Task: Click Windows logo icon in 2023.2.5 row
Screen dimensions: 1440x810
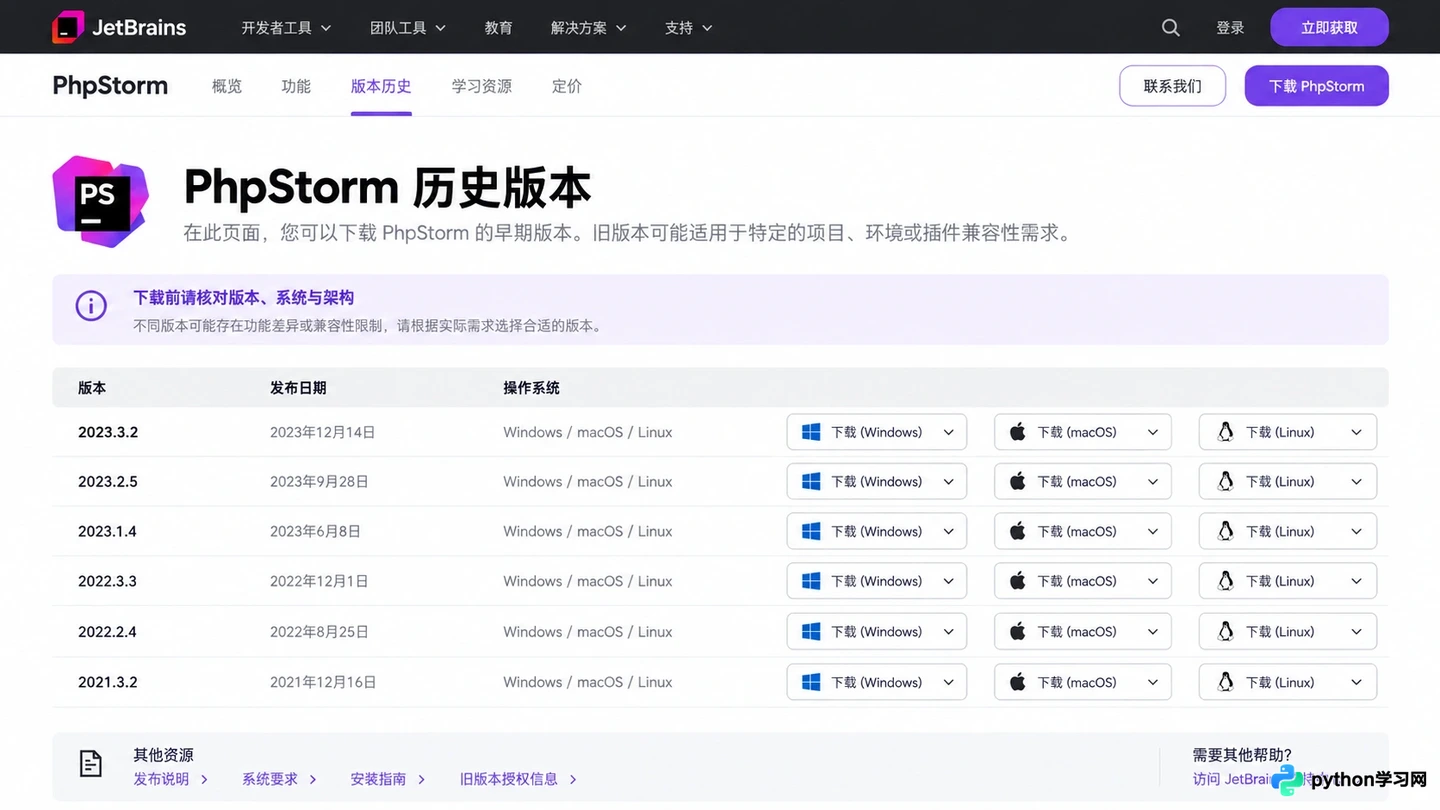Action: click(812, 481)
